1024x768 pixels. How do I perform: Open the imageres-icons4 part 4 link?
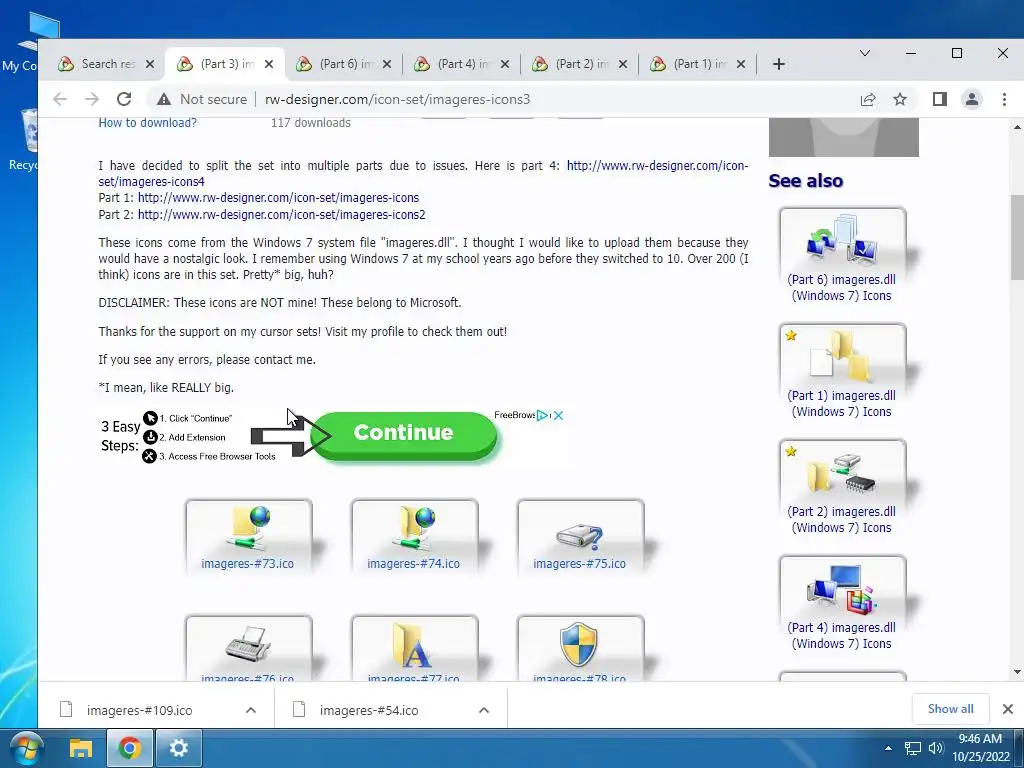423,174
